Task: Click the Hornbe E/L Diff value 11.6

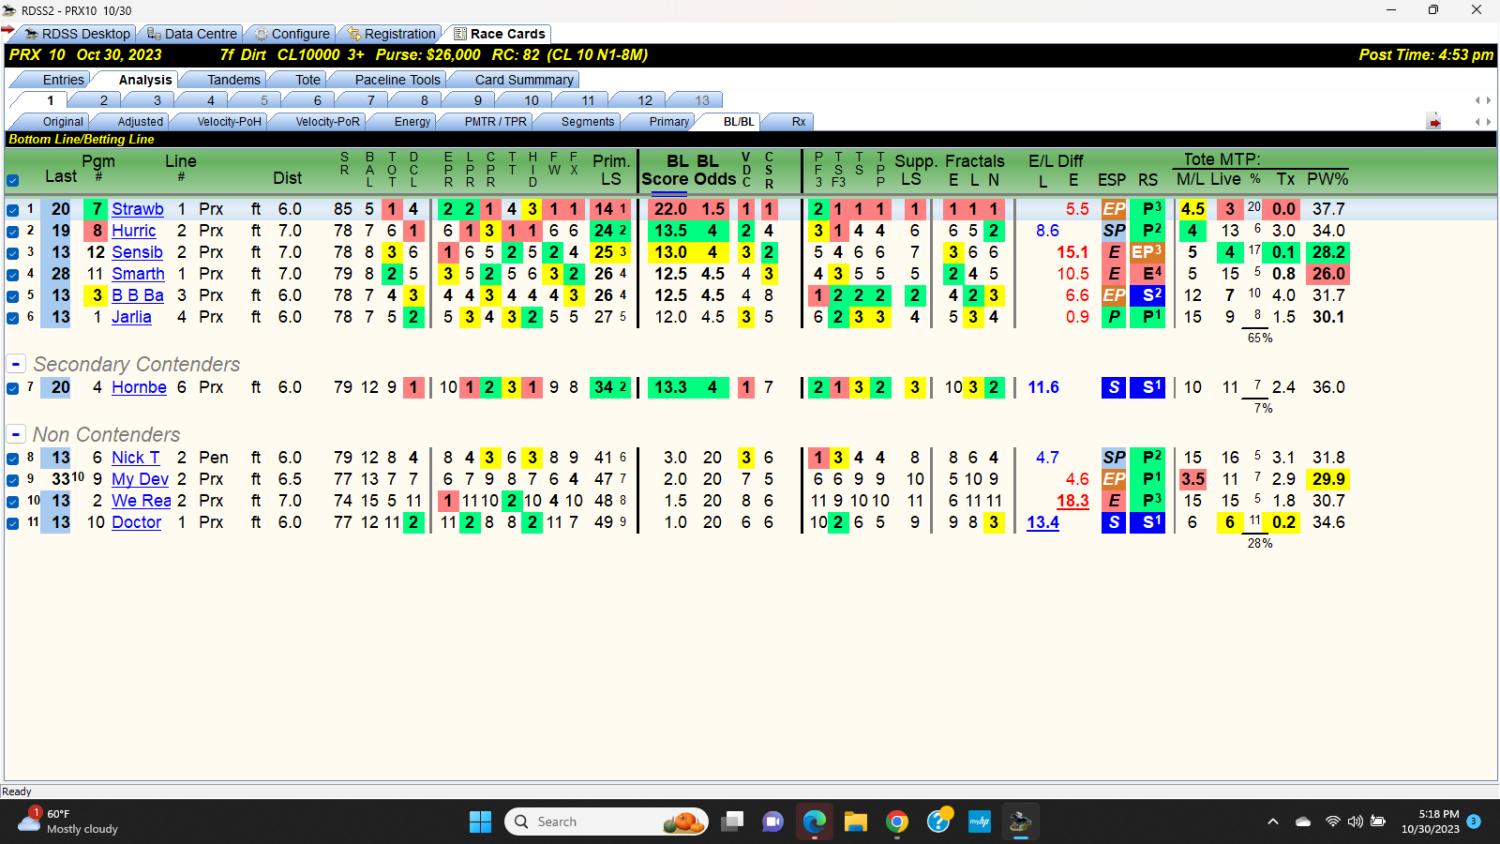Action: [x=1043, y=388]
